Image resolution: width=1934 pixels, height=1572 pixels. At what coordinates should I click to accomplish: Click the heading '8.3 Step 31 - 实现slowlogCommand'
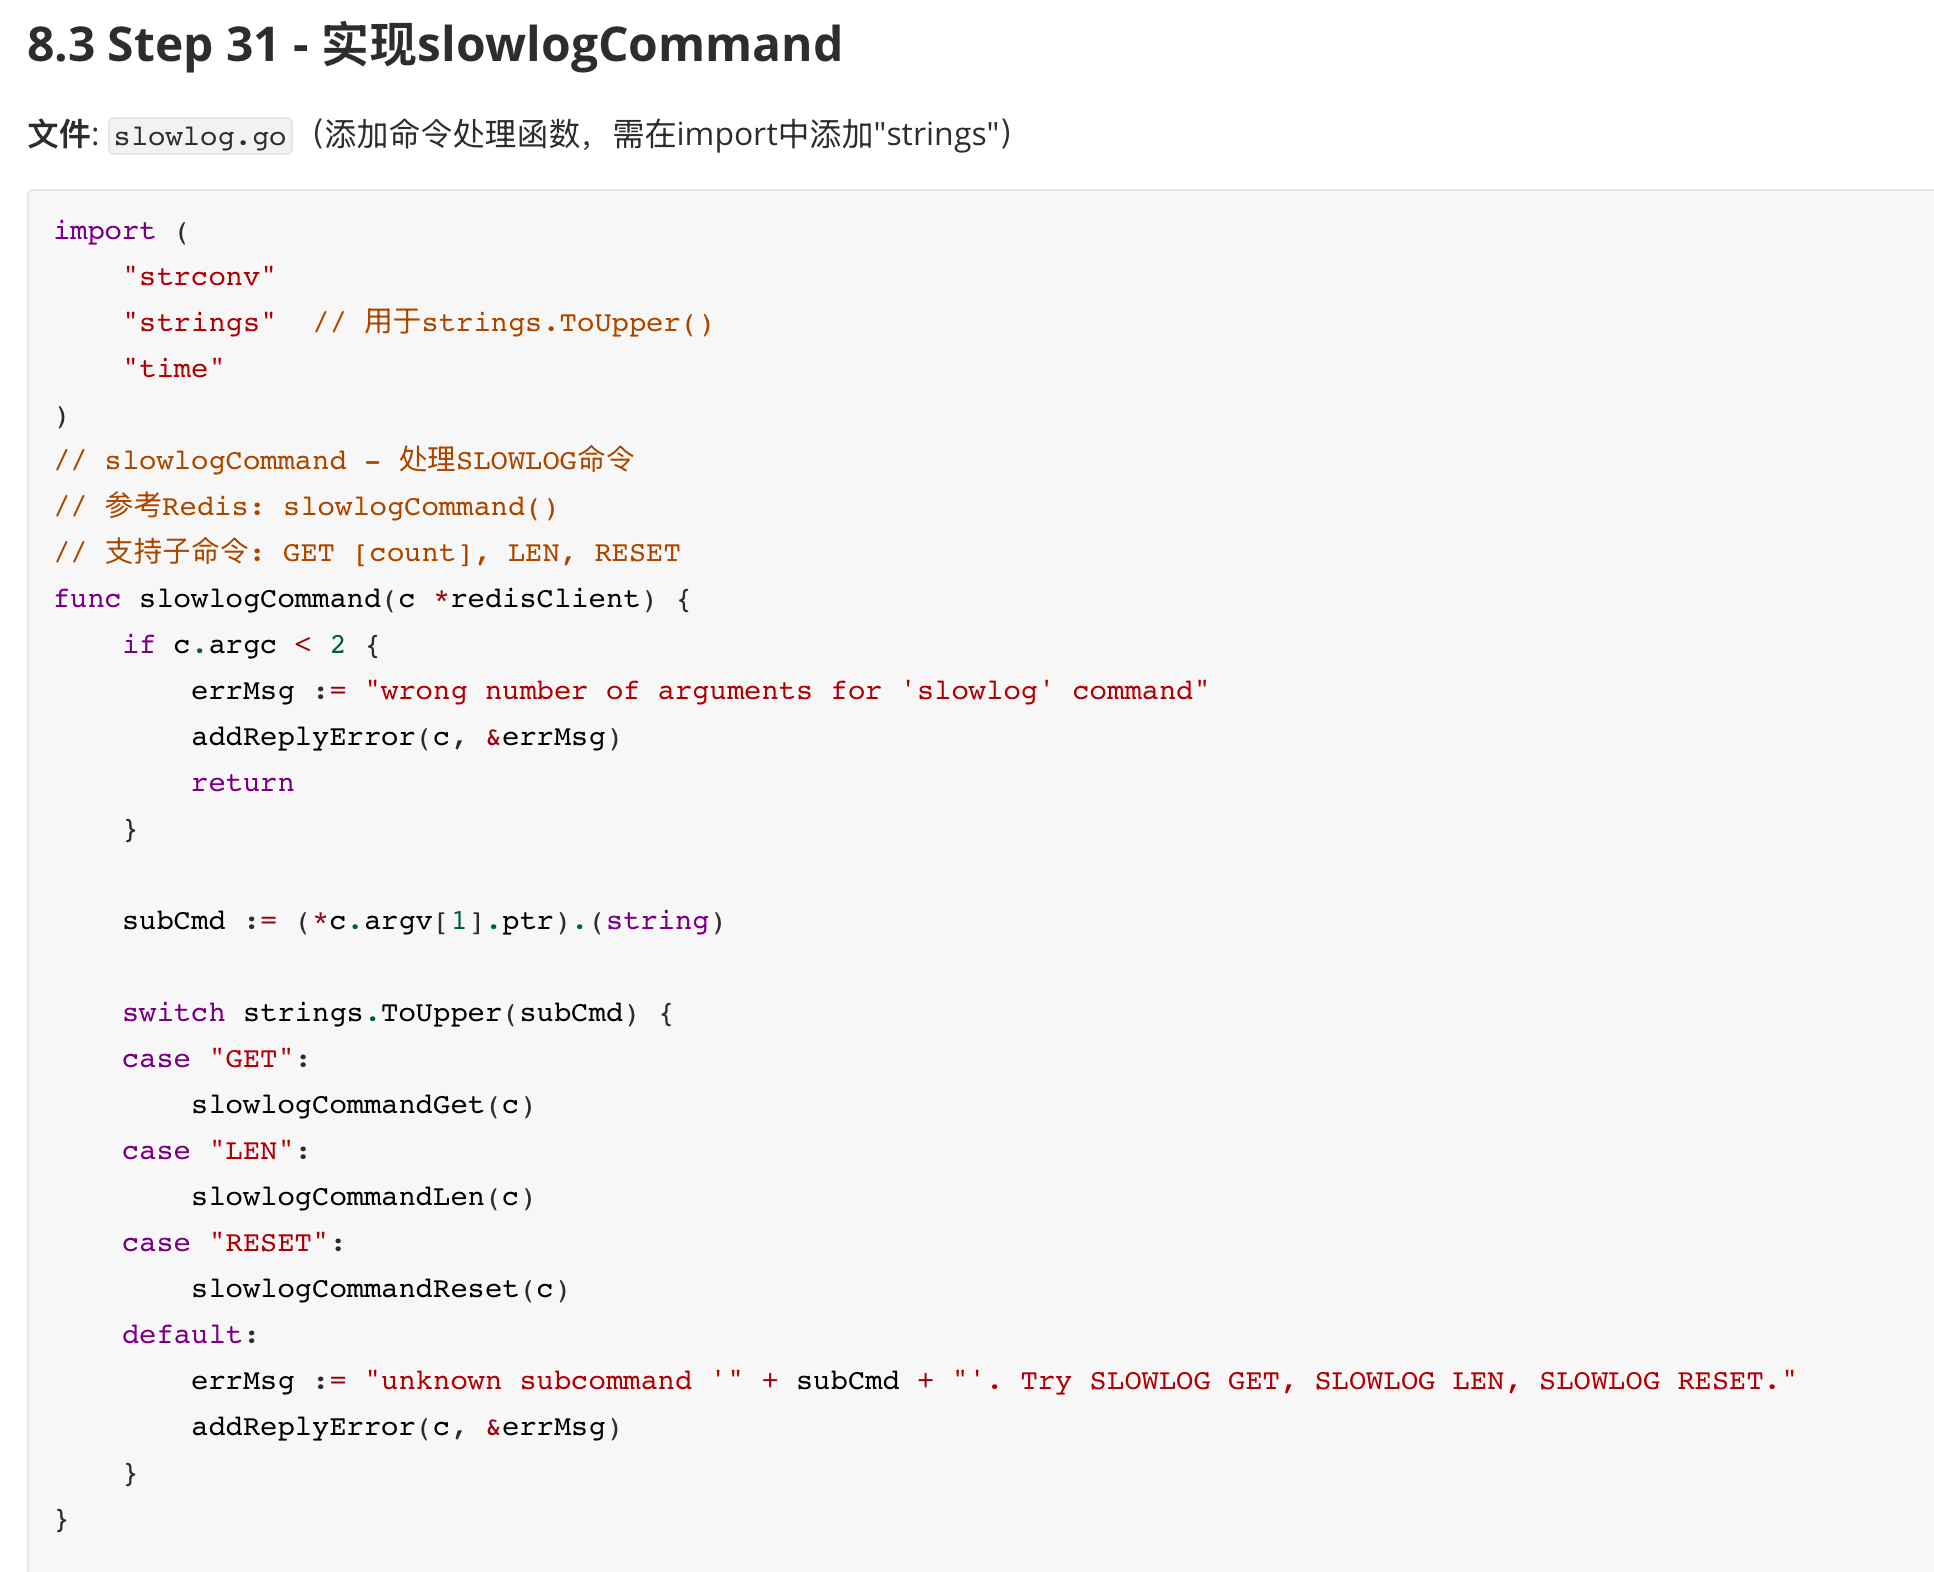(x=434, y=46)
